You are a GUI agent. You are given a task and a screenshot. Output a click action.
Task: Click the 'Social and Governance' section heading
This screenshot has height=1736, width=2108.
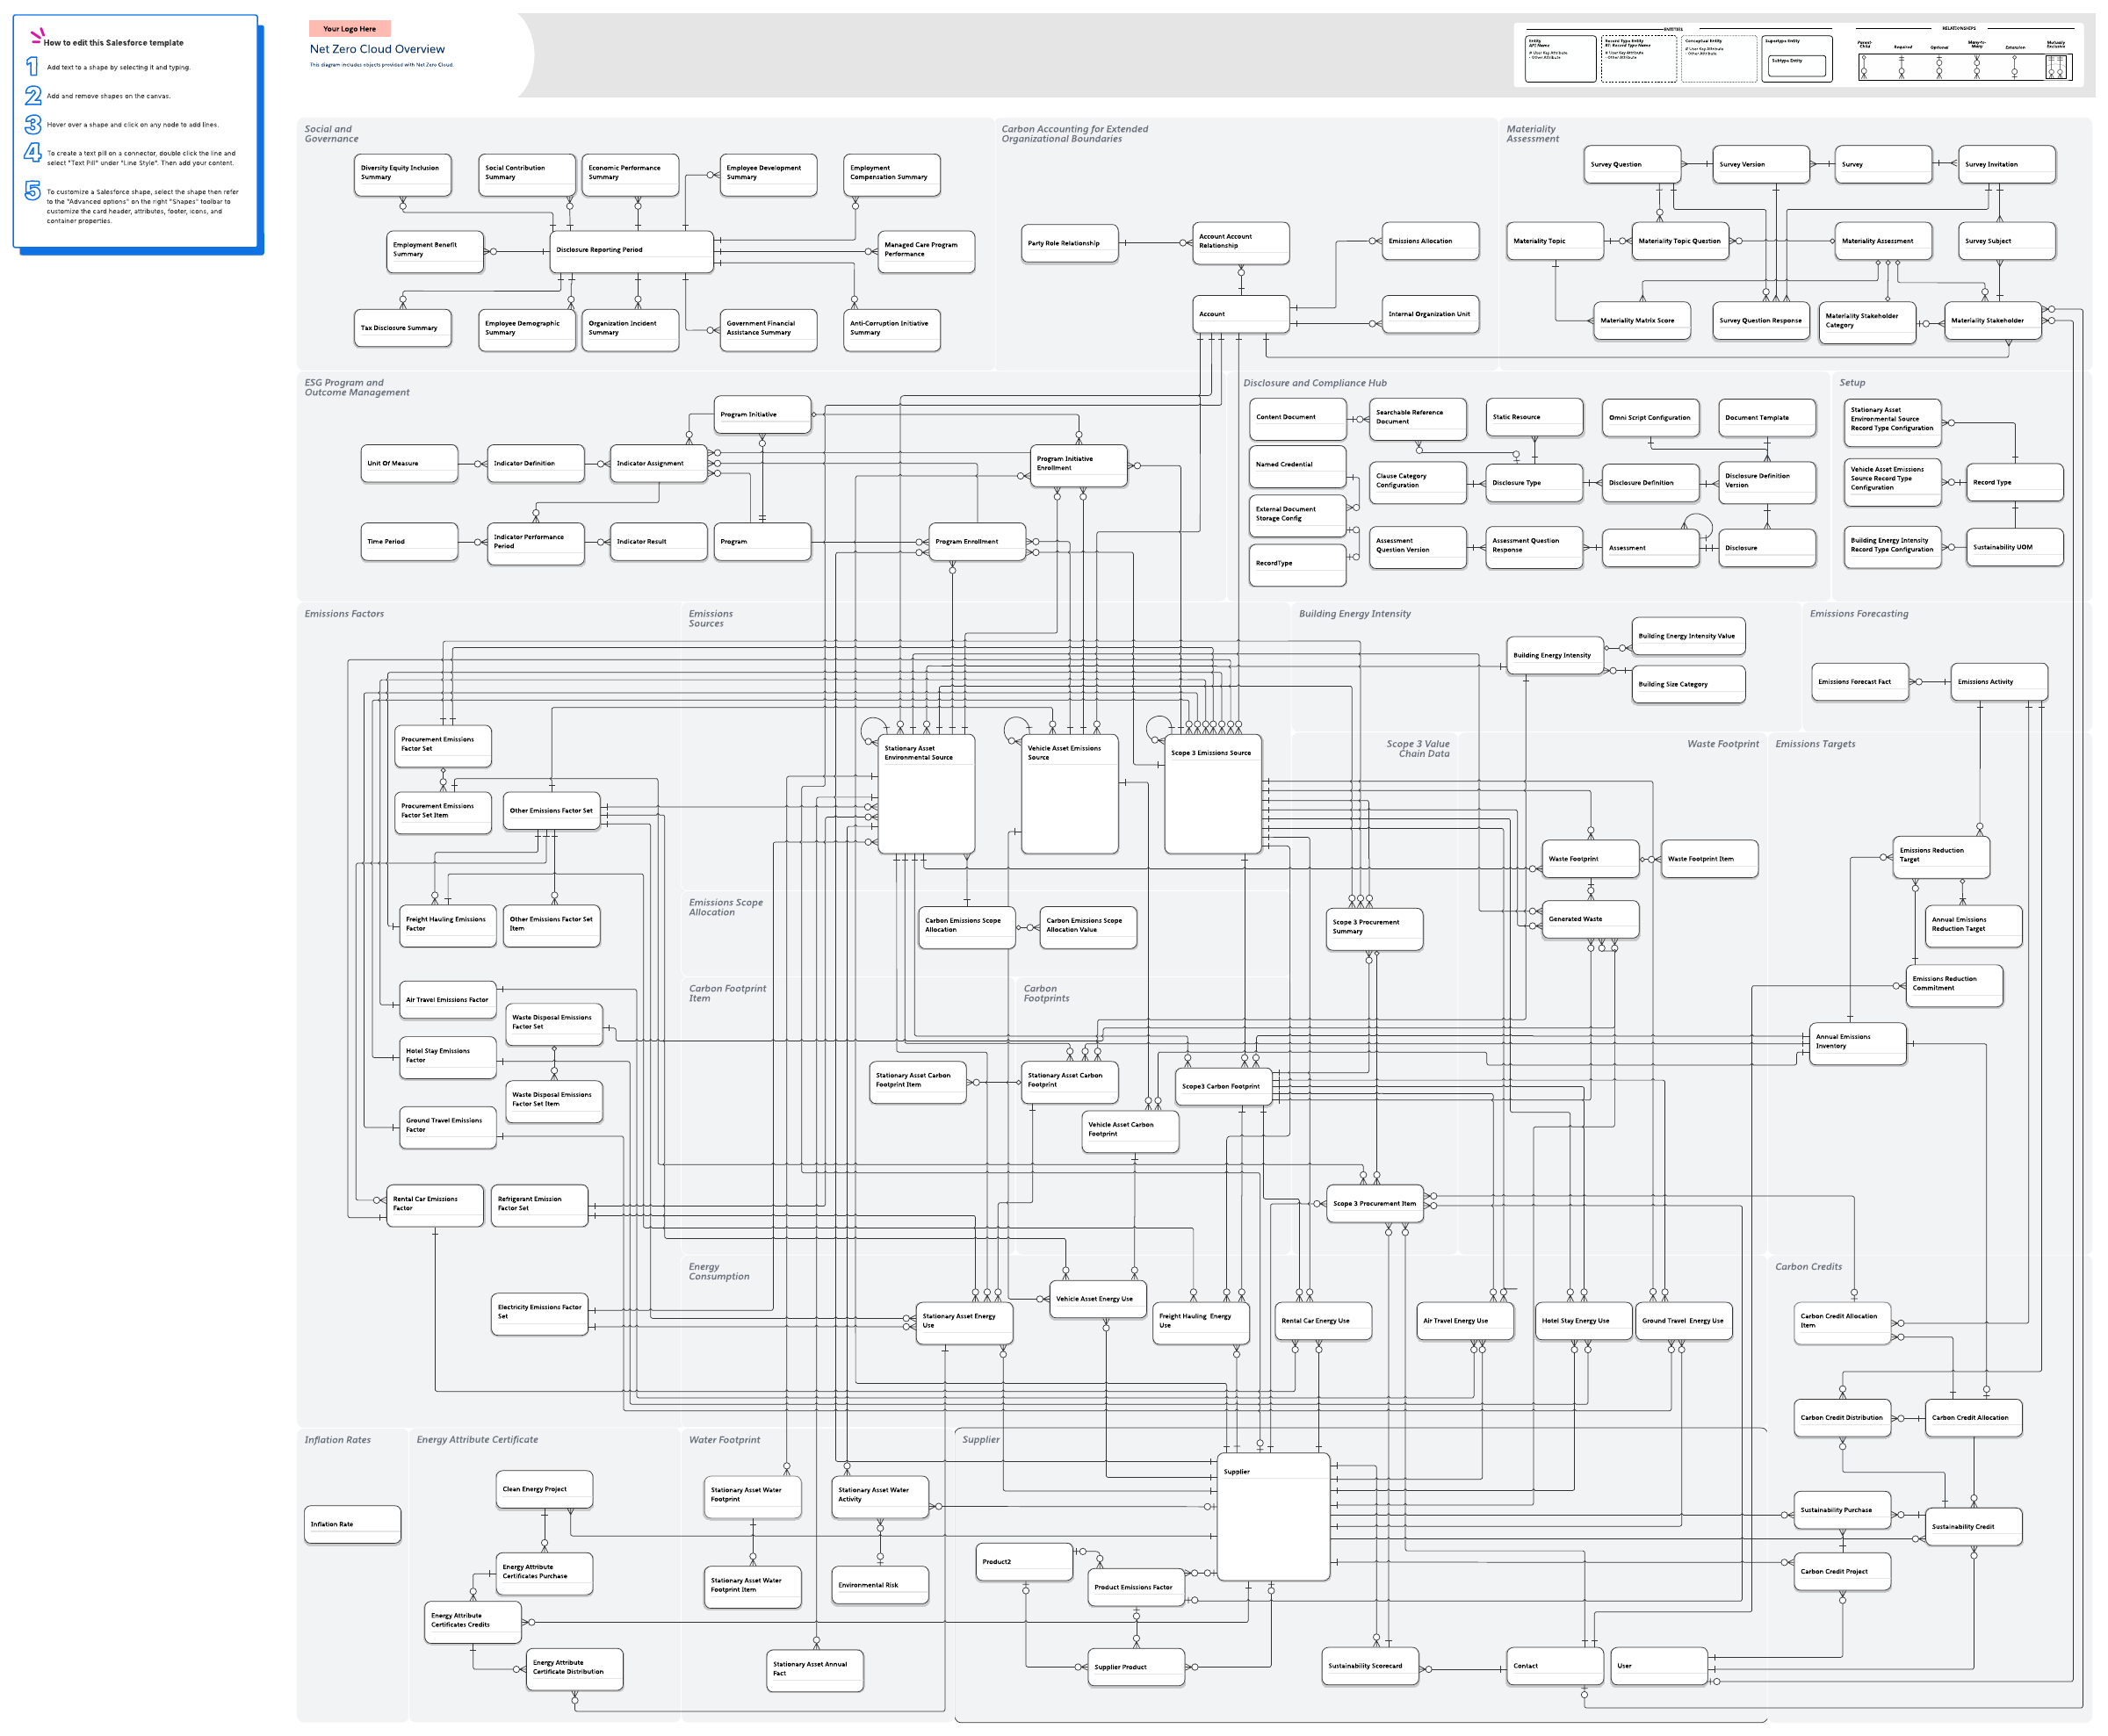pos(330,134)
